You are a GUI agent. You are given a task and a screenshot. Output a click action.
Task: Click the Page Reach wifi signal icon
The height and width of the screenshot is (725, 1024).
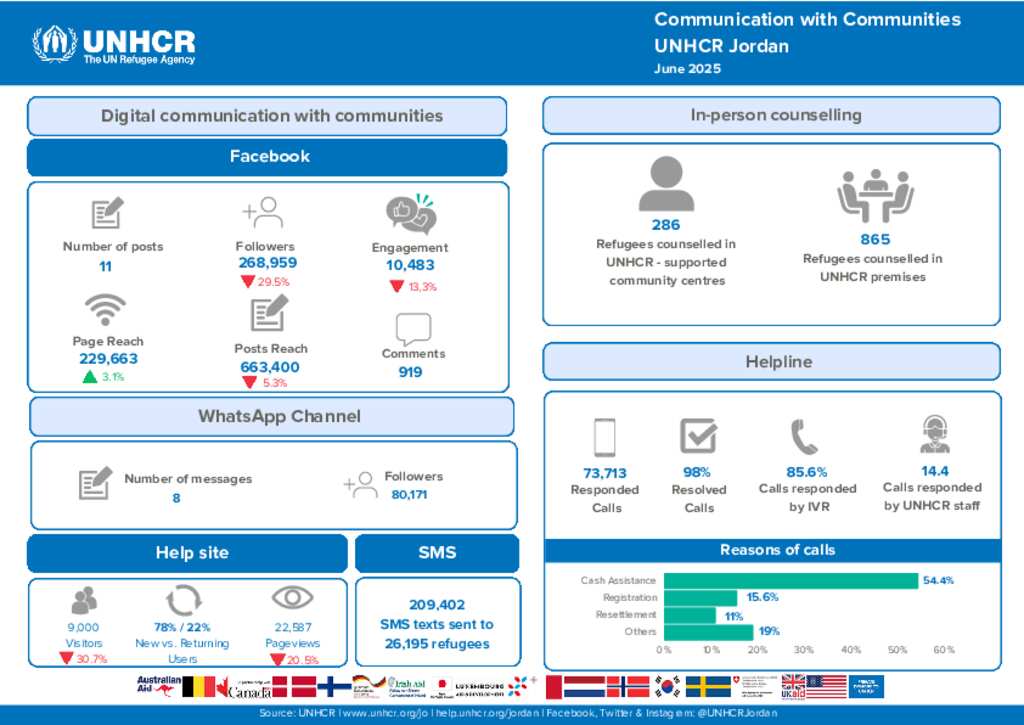(x=105, y=310)
